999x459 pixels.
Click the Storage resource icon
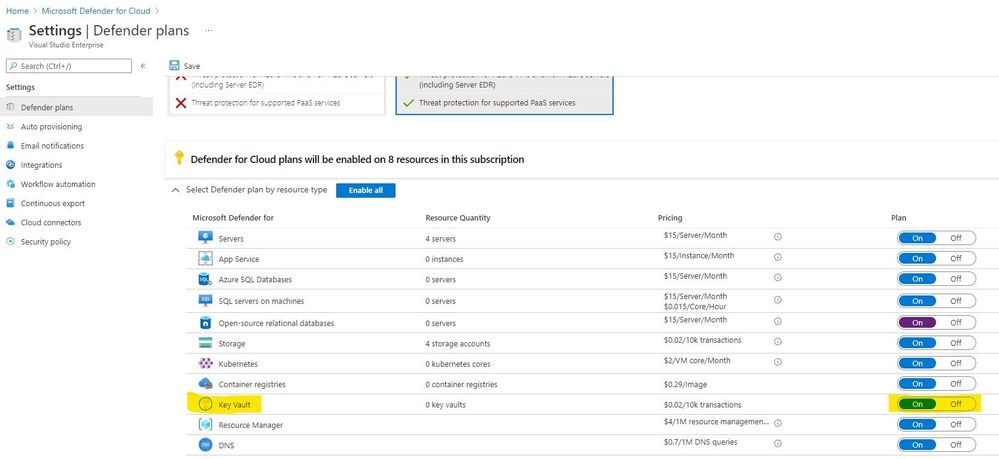pos(205,343)
